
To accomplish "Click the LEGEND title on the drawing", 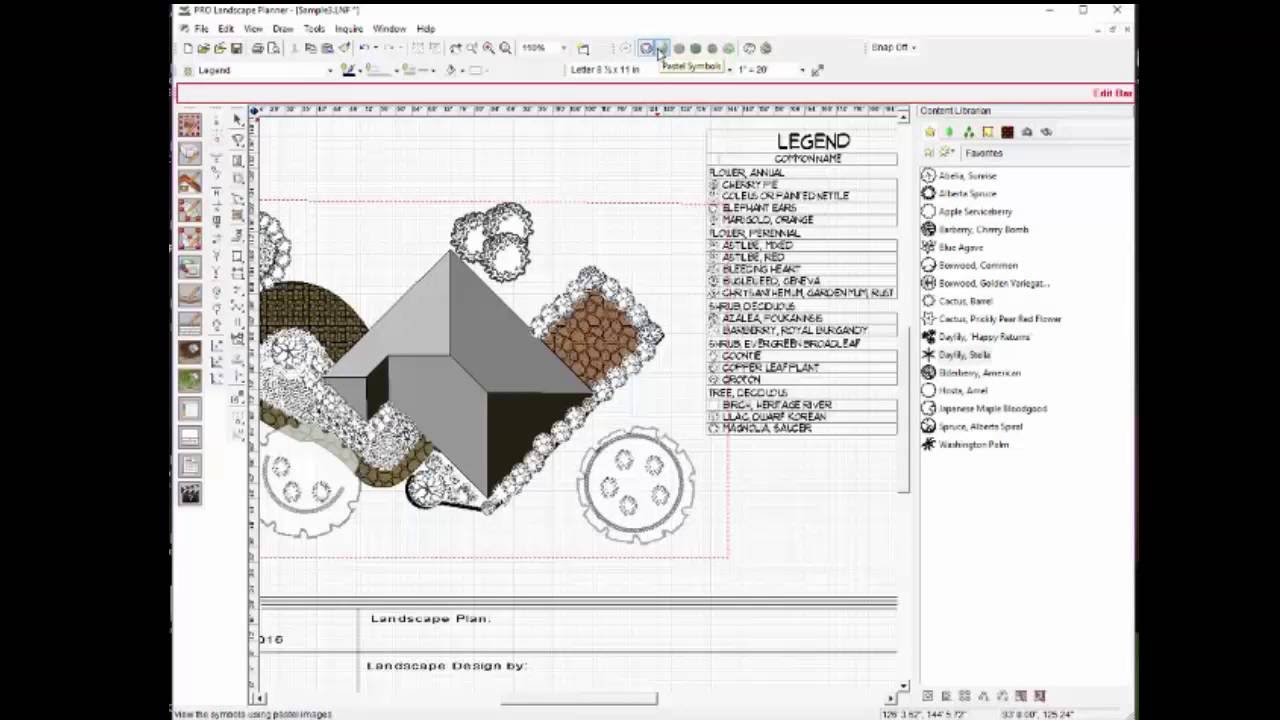I will (813, 142).
